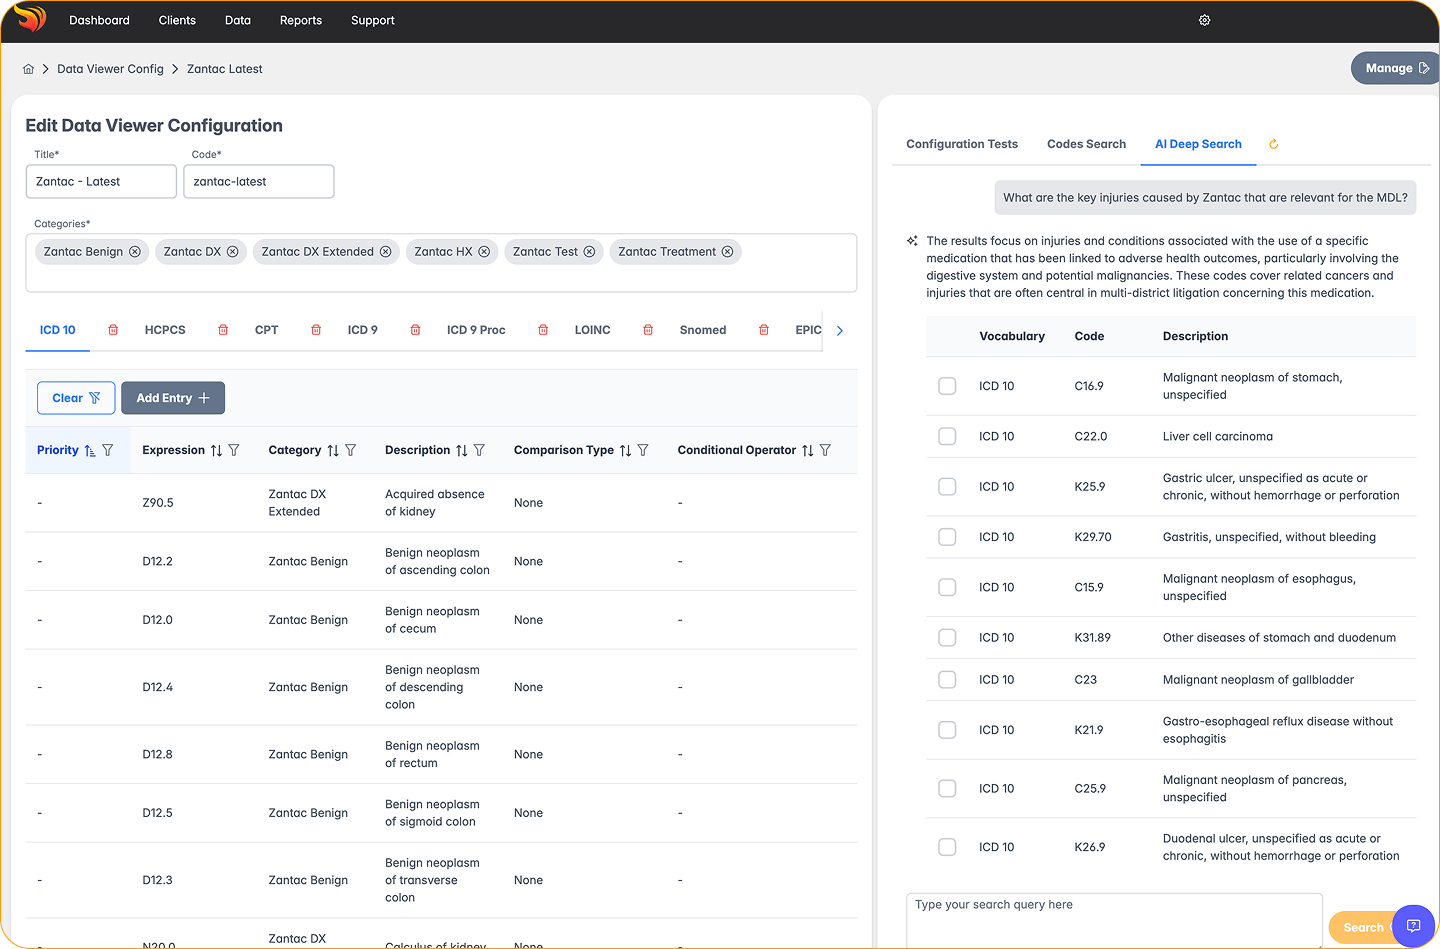Open the Reports menu
The image size is (1440, 949).
point(301,20)
